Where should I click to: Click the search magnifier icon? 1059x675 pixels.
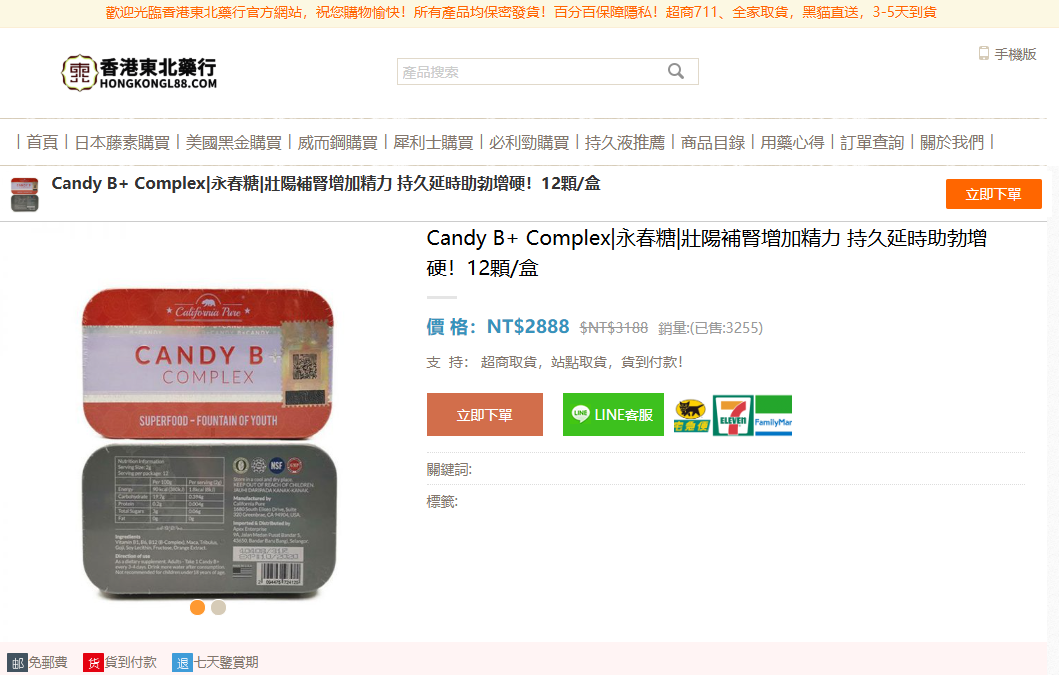tap(675, 71)
